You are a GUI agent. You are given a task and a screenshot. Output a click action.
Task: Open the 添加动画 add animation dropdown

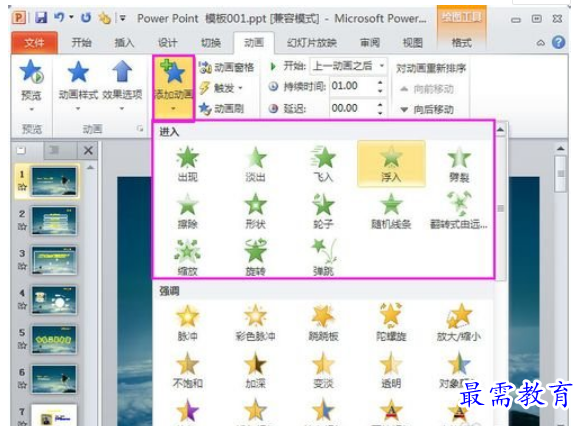(173, 87)
